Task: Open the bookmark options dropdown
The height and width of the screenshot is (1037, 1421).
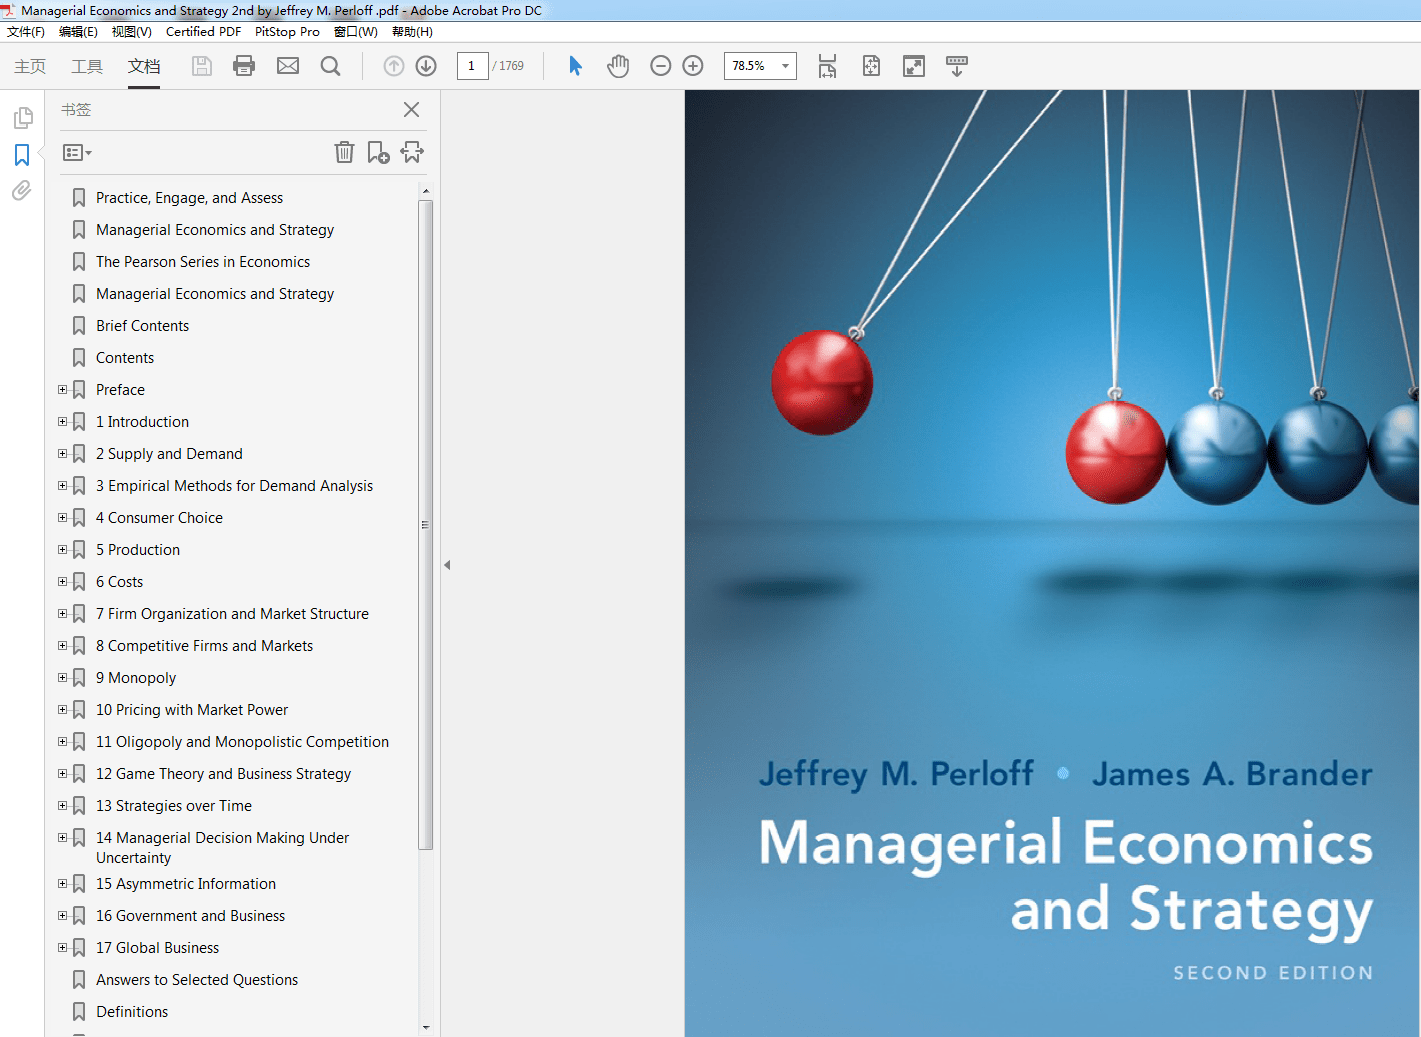Action: point(76,152)
